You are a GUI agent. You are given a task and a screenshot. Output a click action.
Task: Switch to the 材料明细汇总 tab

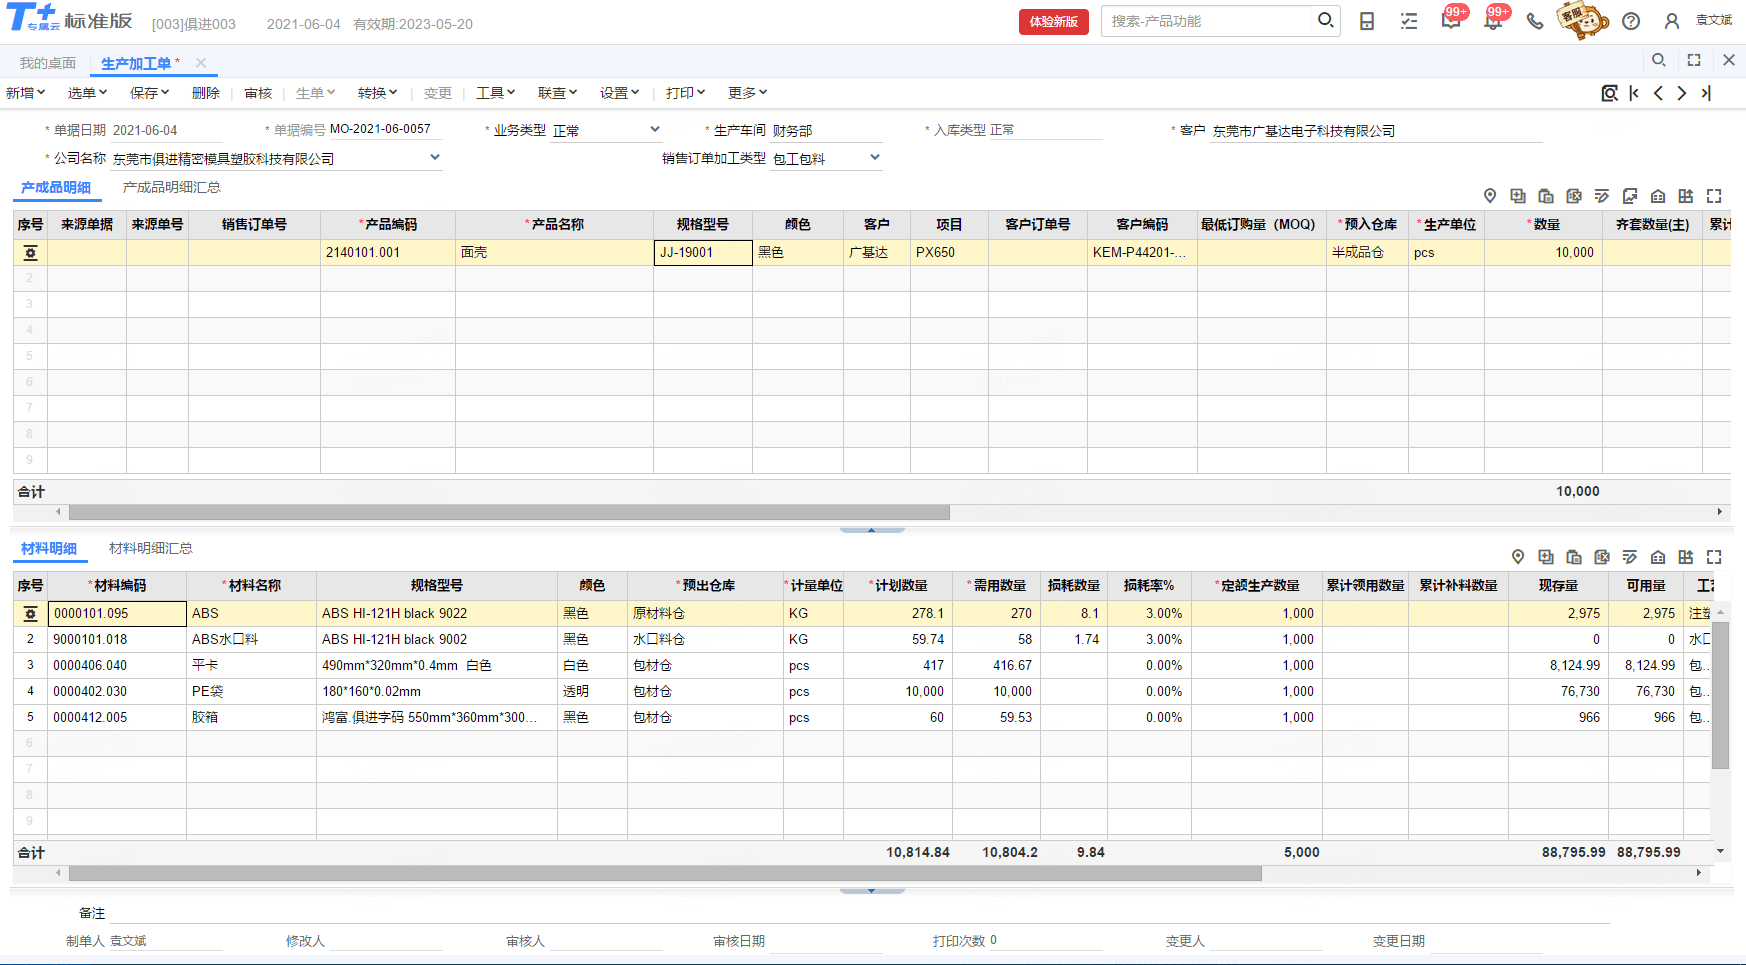151,548
